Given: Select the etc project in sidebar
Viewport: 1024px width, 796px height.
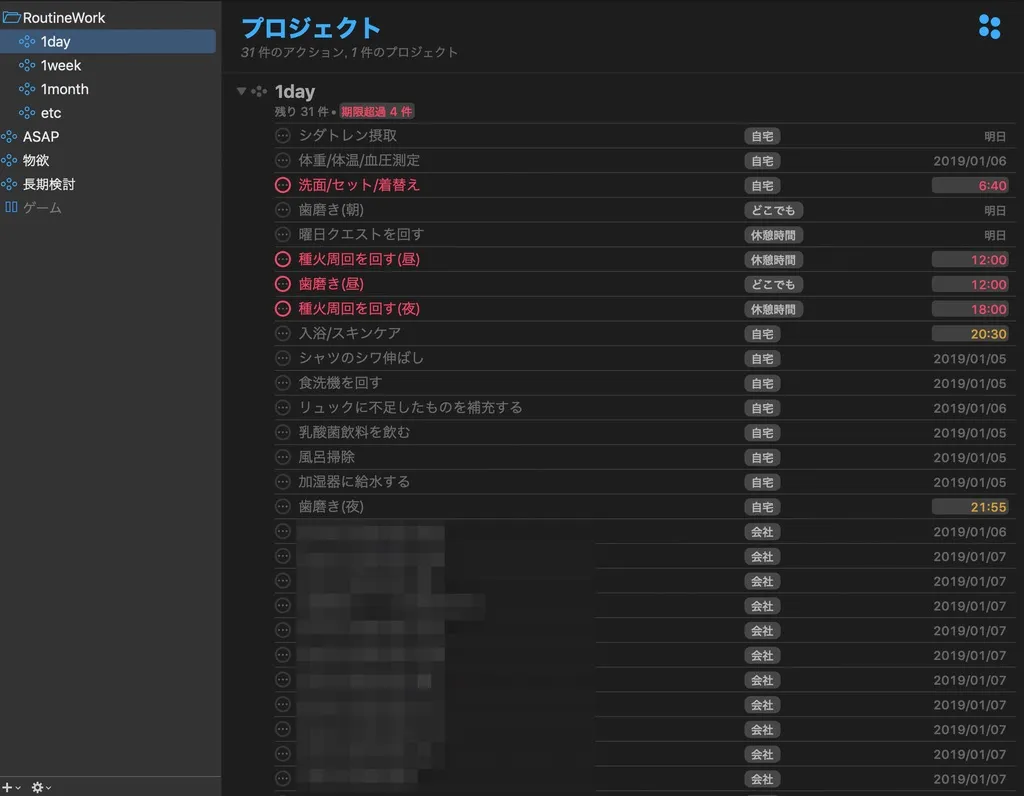Looking at the screenshot, I should 51,113.
